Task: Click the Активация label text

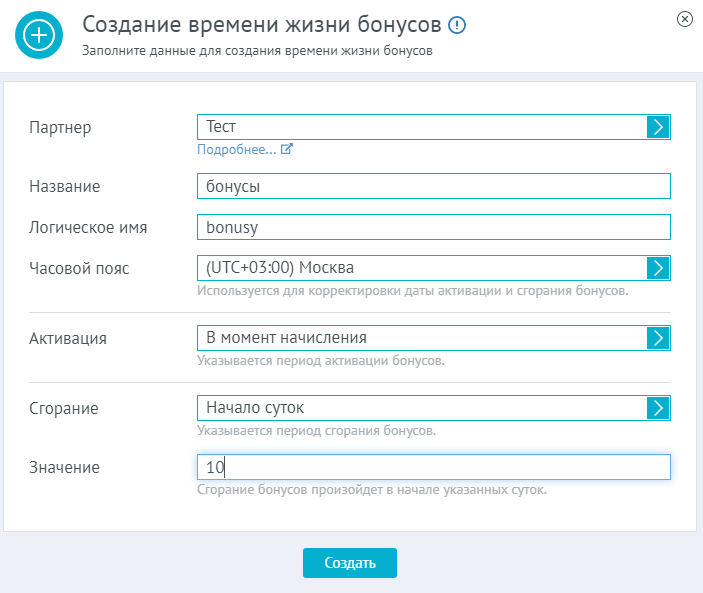Action: click(68, 338)
